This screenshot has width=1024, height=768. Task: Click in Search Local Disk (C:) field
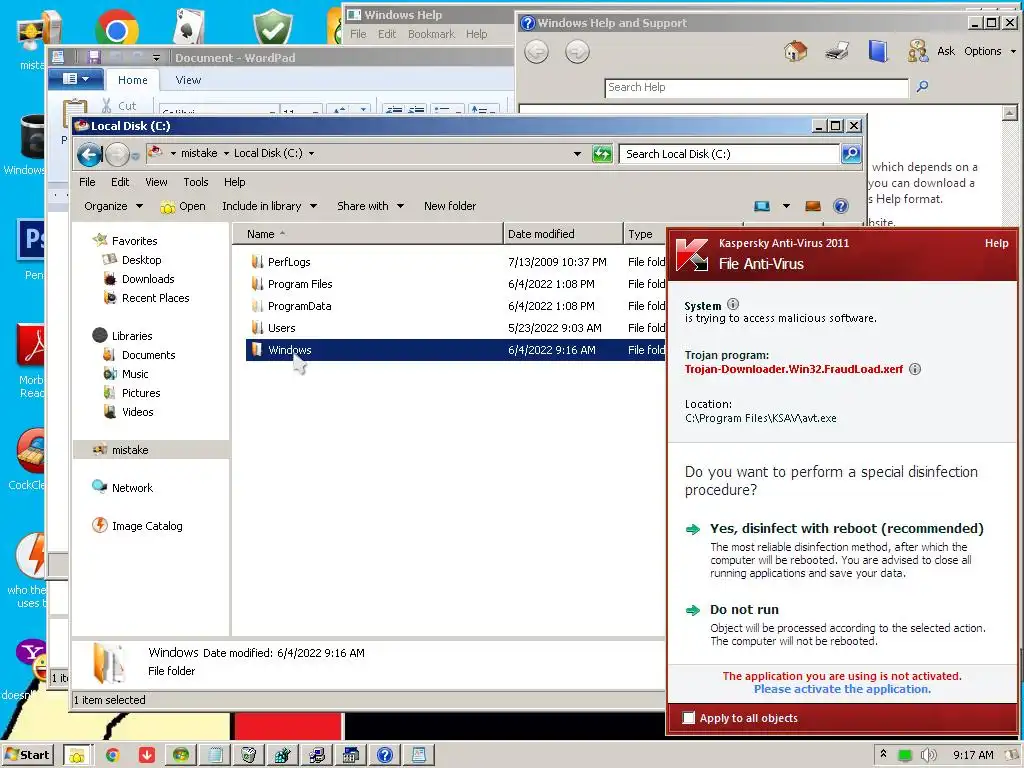728,154
